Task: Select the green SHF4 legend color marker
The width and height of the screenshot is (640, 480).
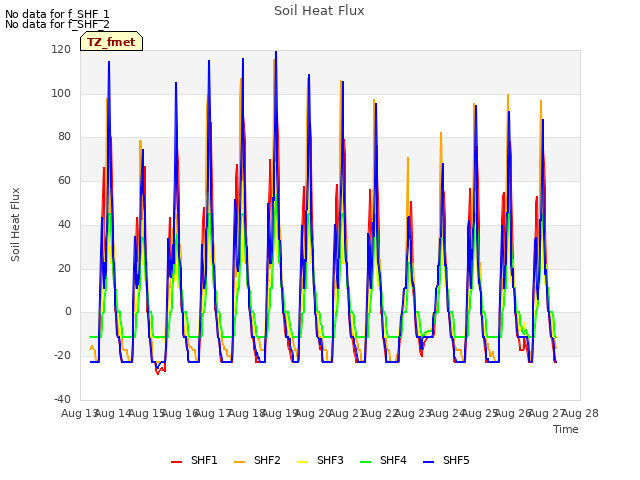Action: click(365, 462)
